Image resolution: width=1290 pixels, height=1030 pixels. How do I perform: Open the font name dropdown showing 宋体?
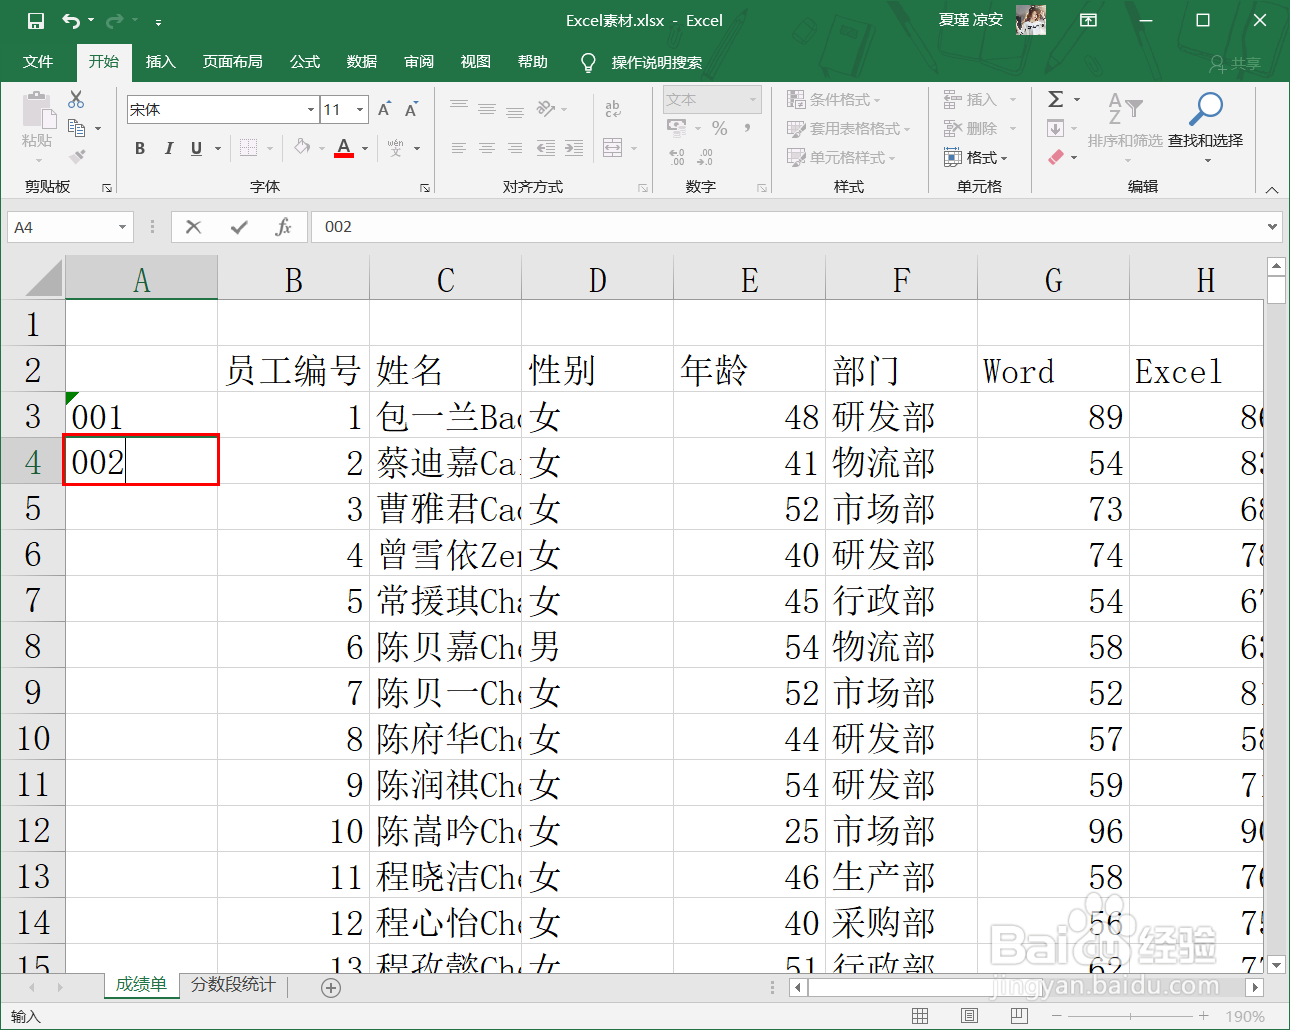click(x=311, y=108)
